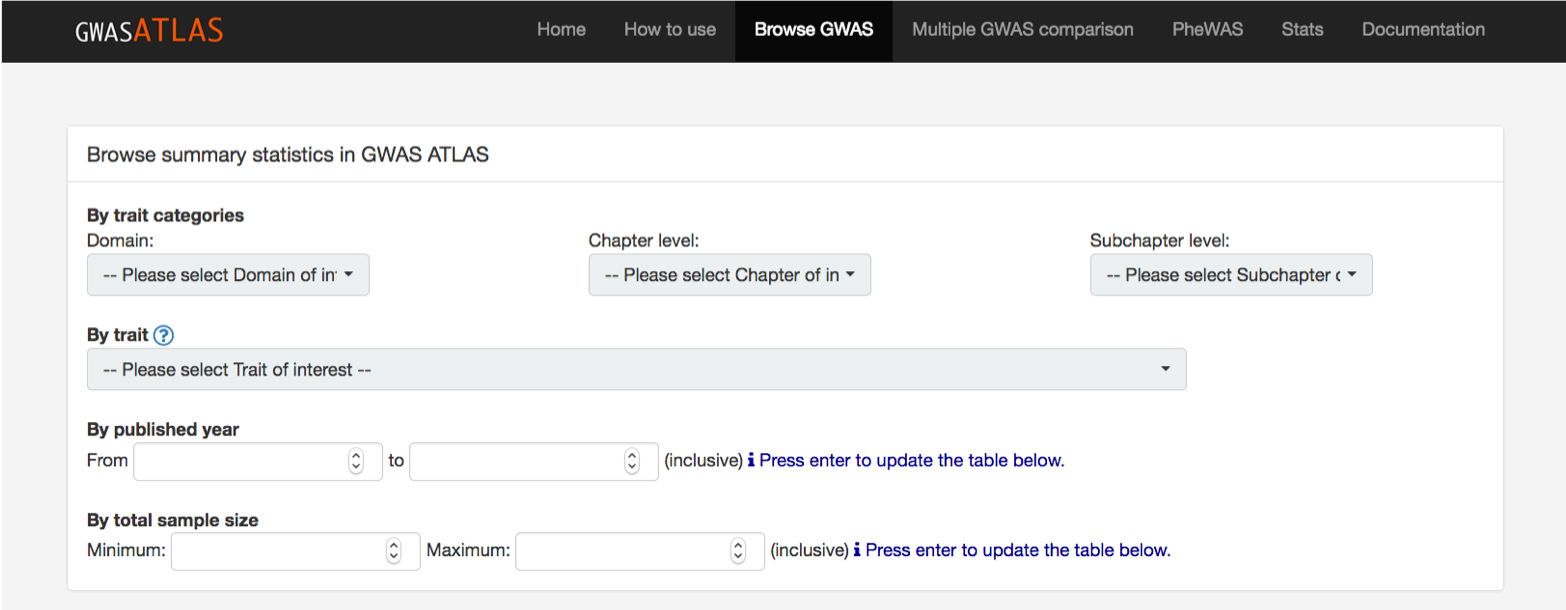Image resolution: width=1566 pixels, height=610 pixels.
Task: Go to the Home page
Action: pyautogui.click(x=561, y=30)
